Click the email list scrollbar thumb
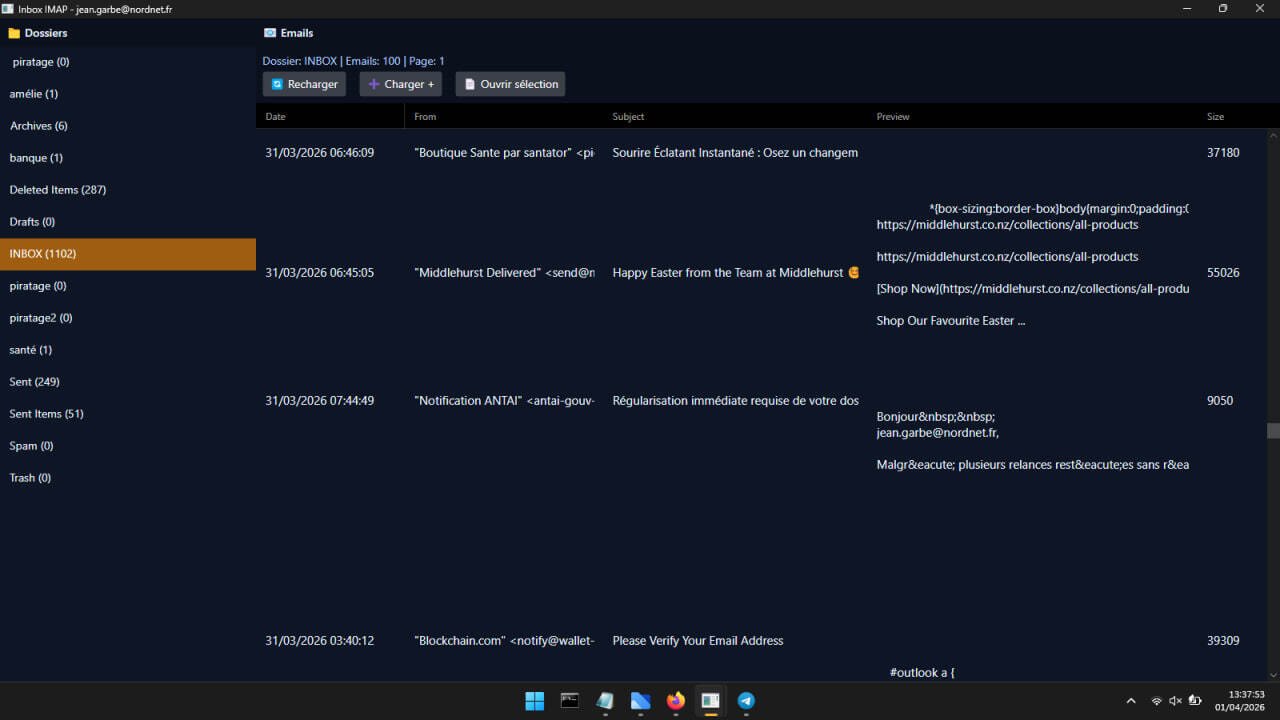The height and width of the screenshot is (720, 1280). pos(1273,431)
